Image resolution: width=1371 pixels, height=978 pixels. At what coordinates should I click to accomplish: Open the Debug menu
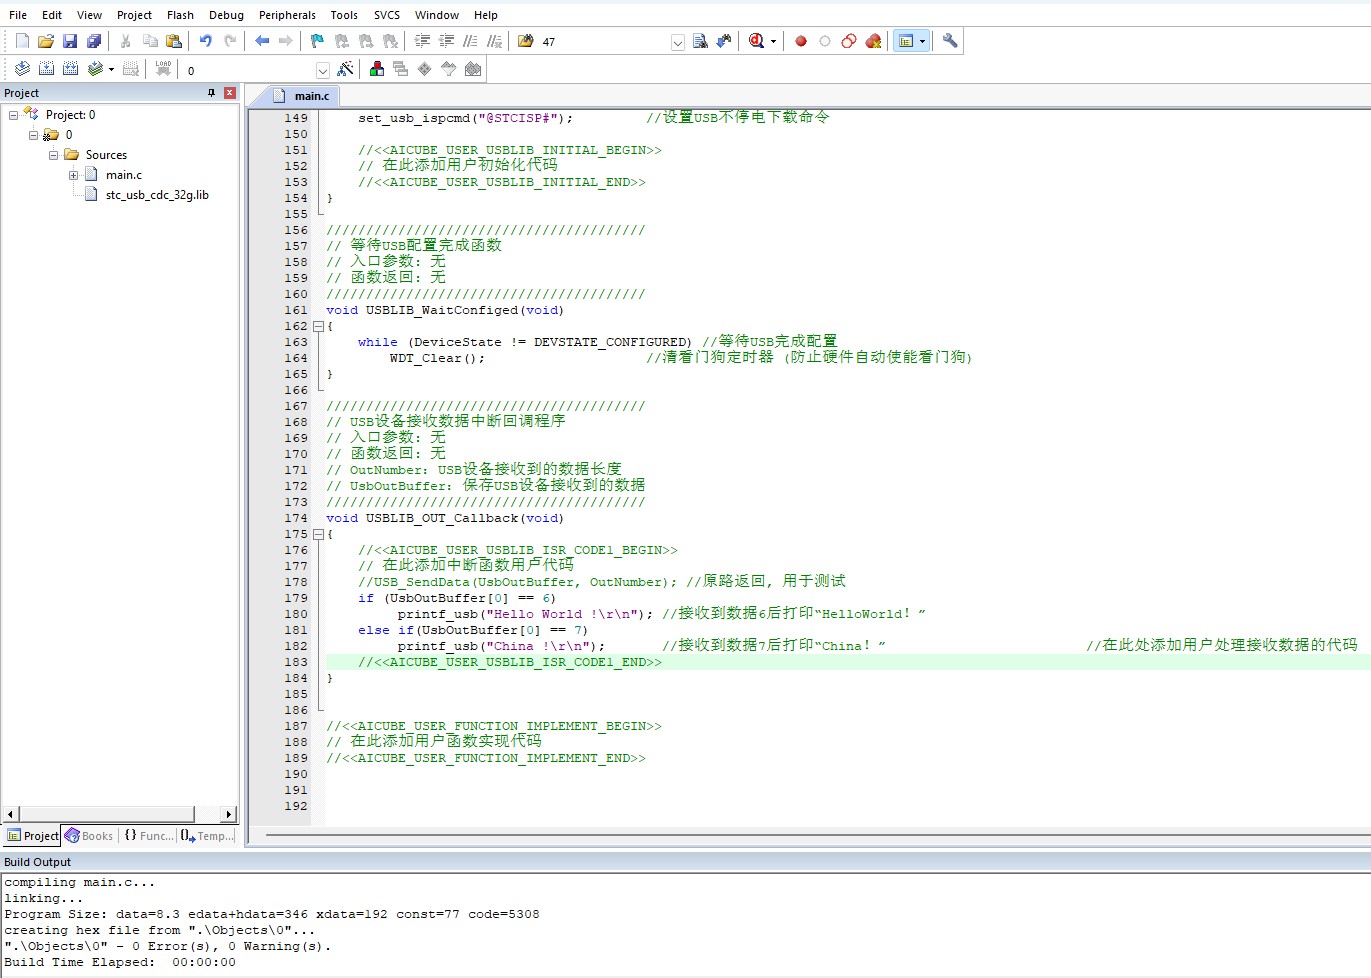point(226,15)
